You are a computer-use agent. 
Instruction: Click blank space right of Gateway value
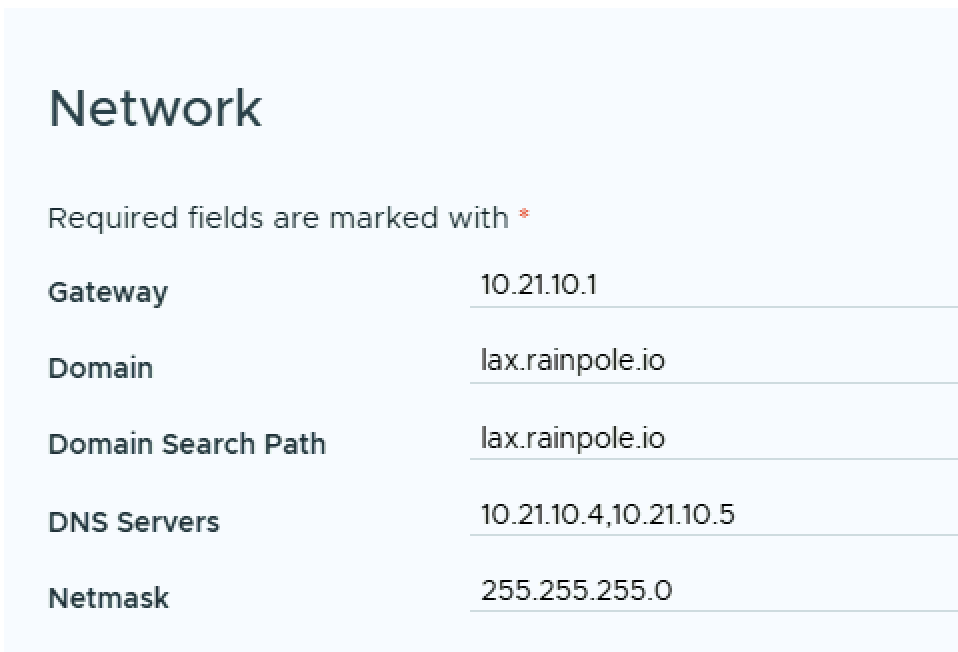click(x=800, y=285)
